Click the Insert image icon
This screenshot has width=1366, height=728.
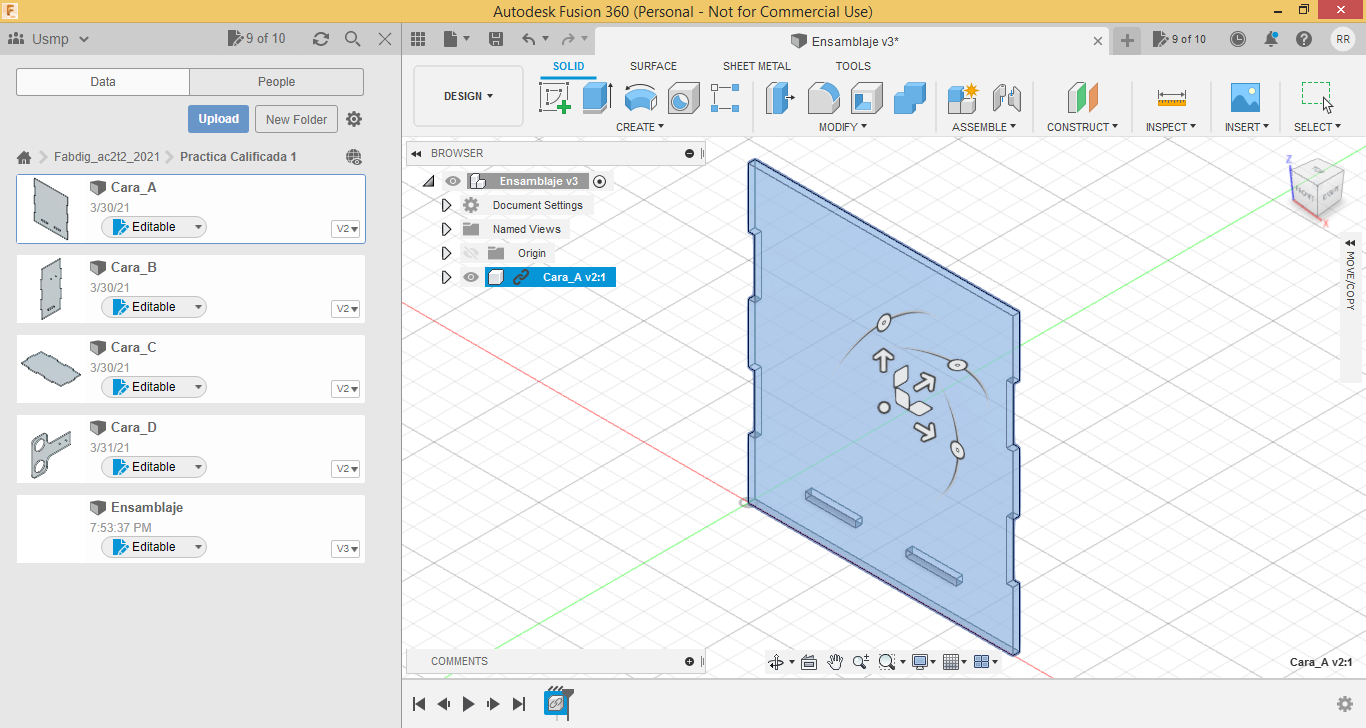1245,98
